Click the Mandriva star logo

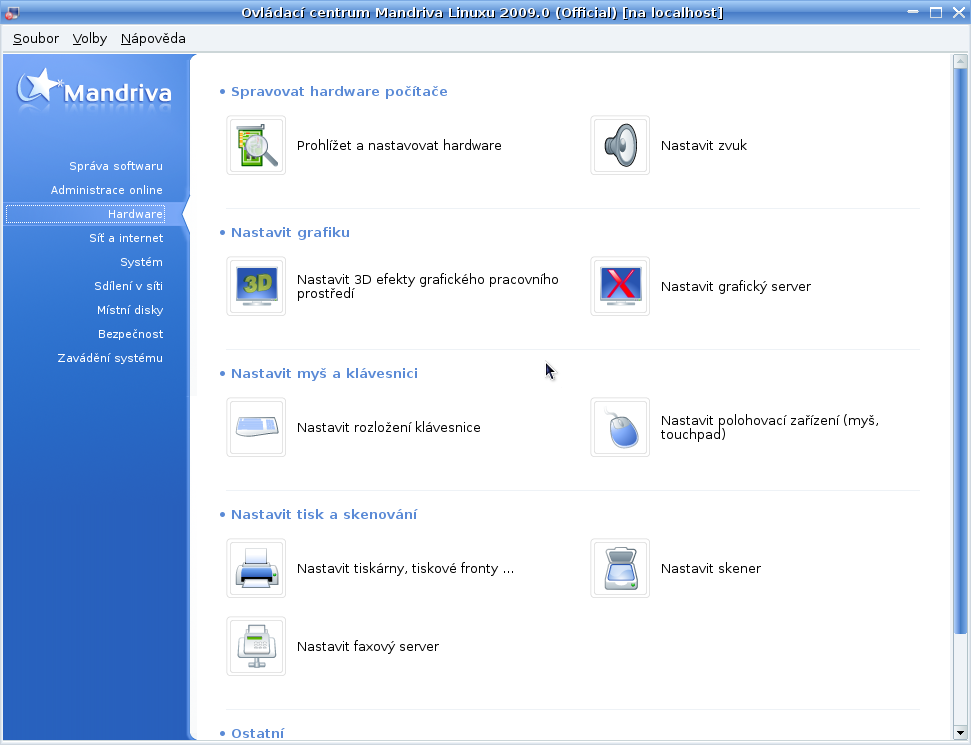pos(94,92)
